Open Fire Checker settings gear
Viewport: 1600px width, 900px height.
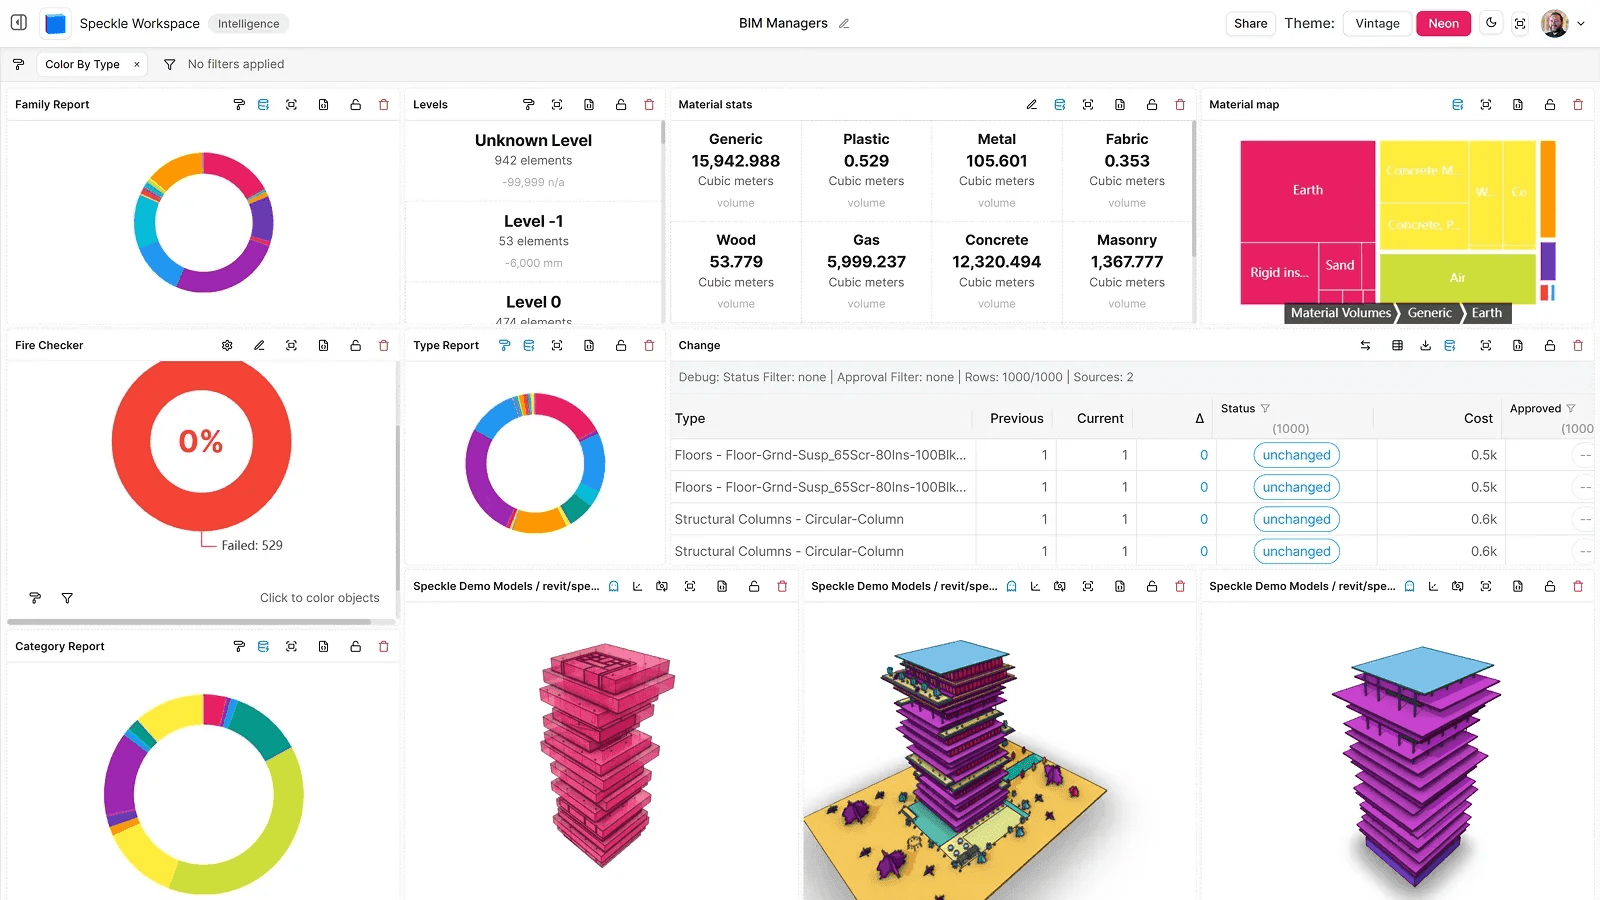(x=227, y=346)
